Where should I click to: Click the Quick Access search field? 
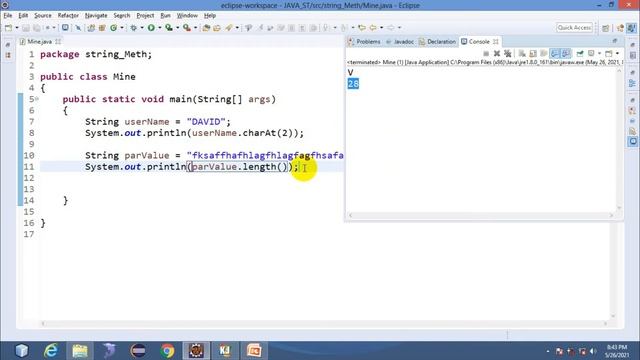click(x=574, y=28)
